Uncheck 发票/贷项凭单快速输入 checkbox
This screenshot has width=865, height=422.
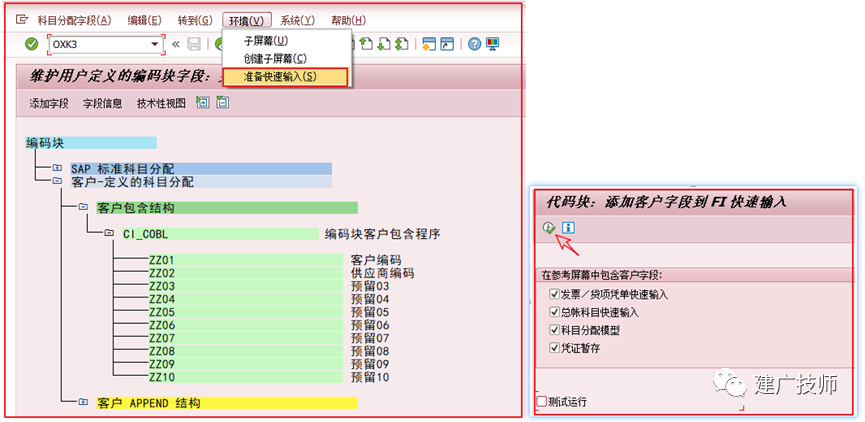point(555,294)
